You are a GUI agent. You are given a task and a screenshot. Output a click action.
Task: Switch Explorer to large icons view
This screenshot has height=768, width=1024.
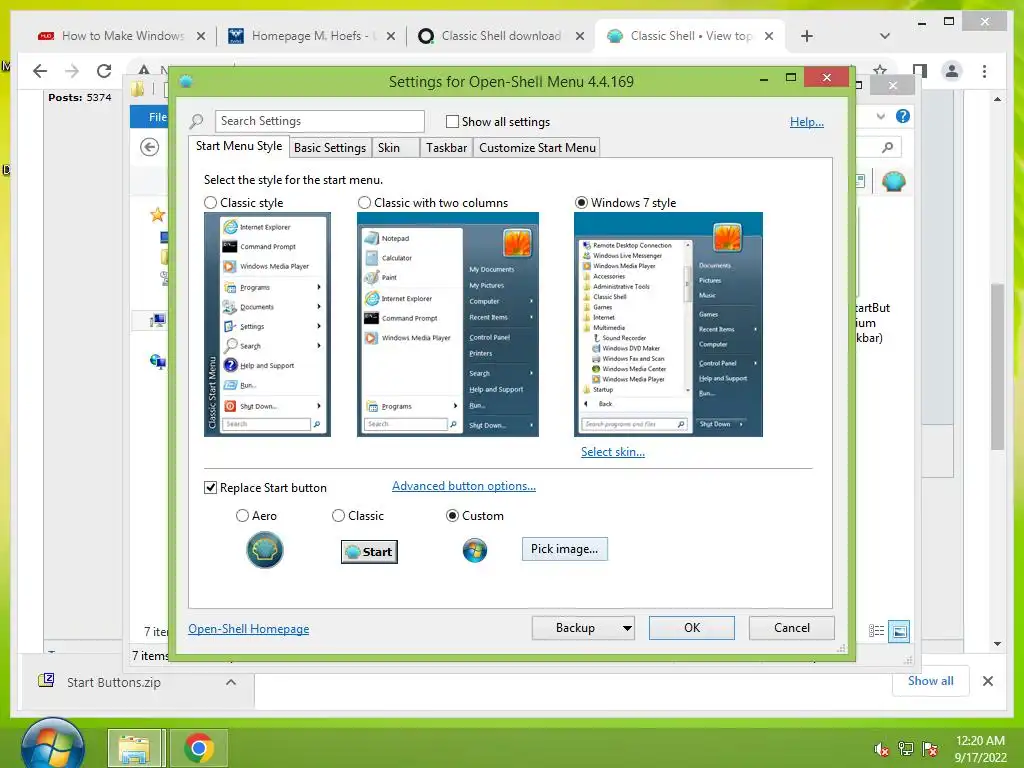click(899, 632)
